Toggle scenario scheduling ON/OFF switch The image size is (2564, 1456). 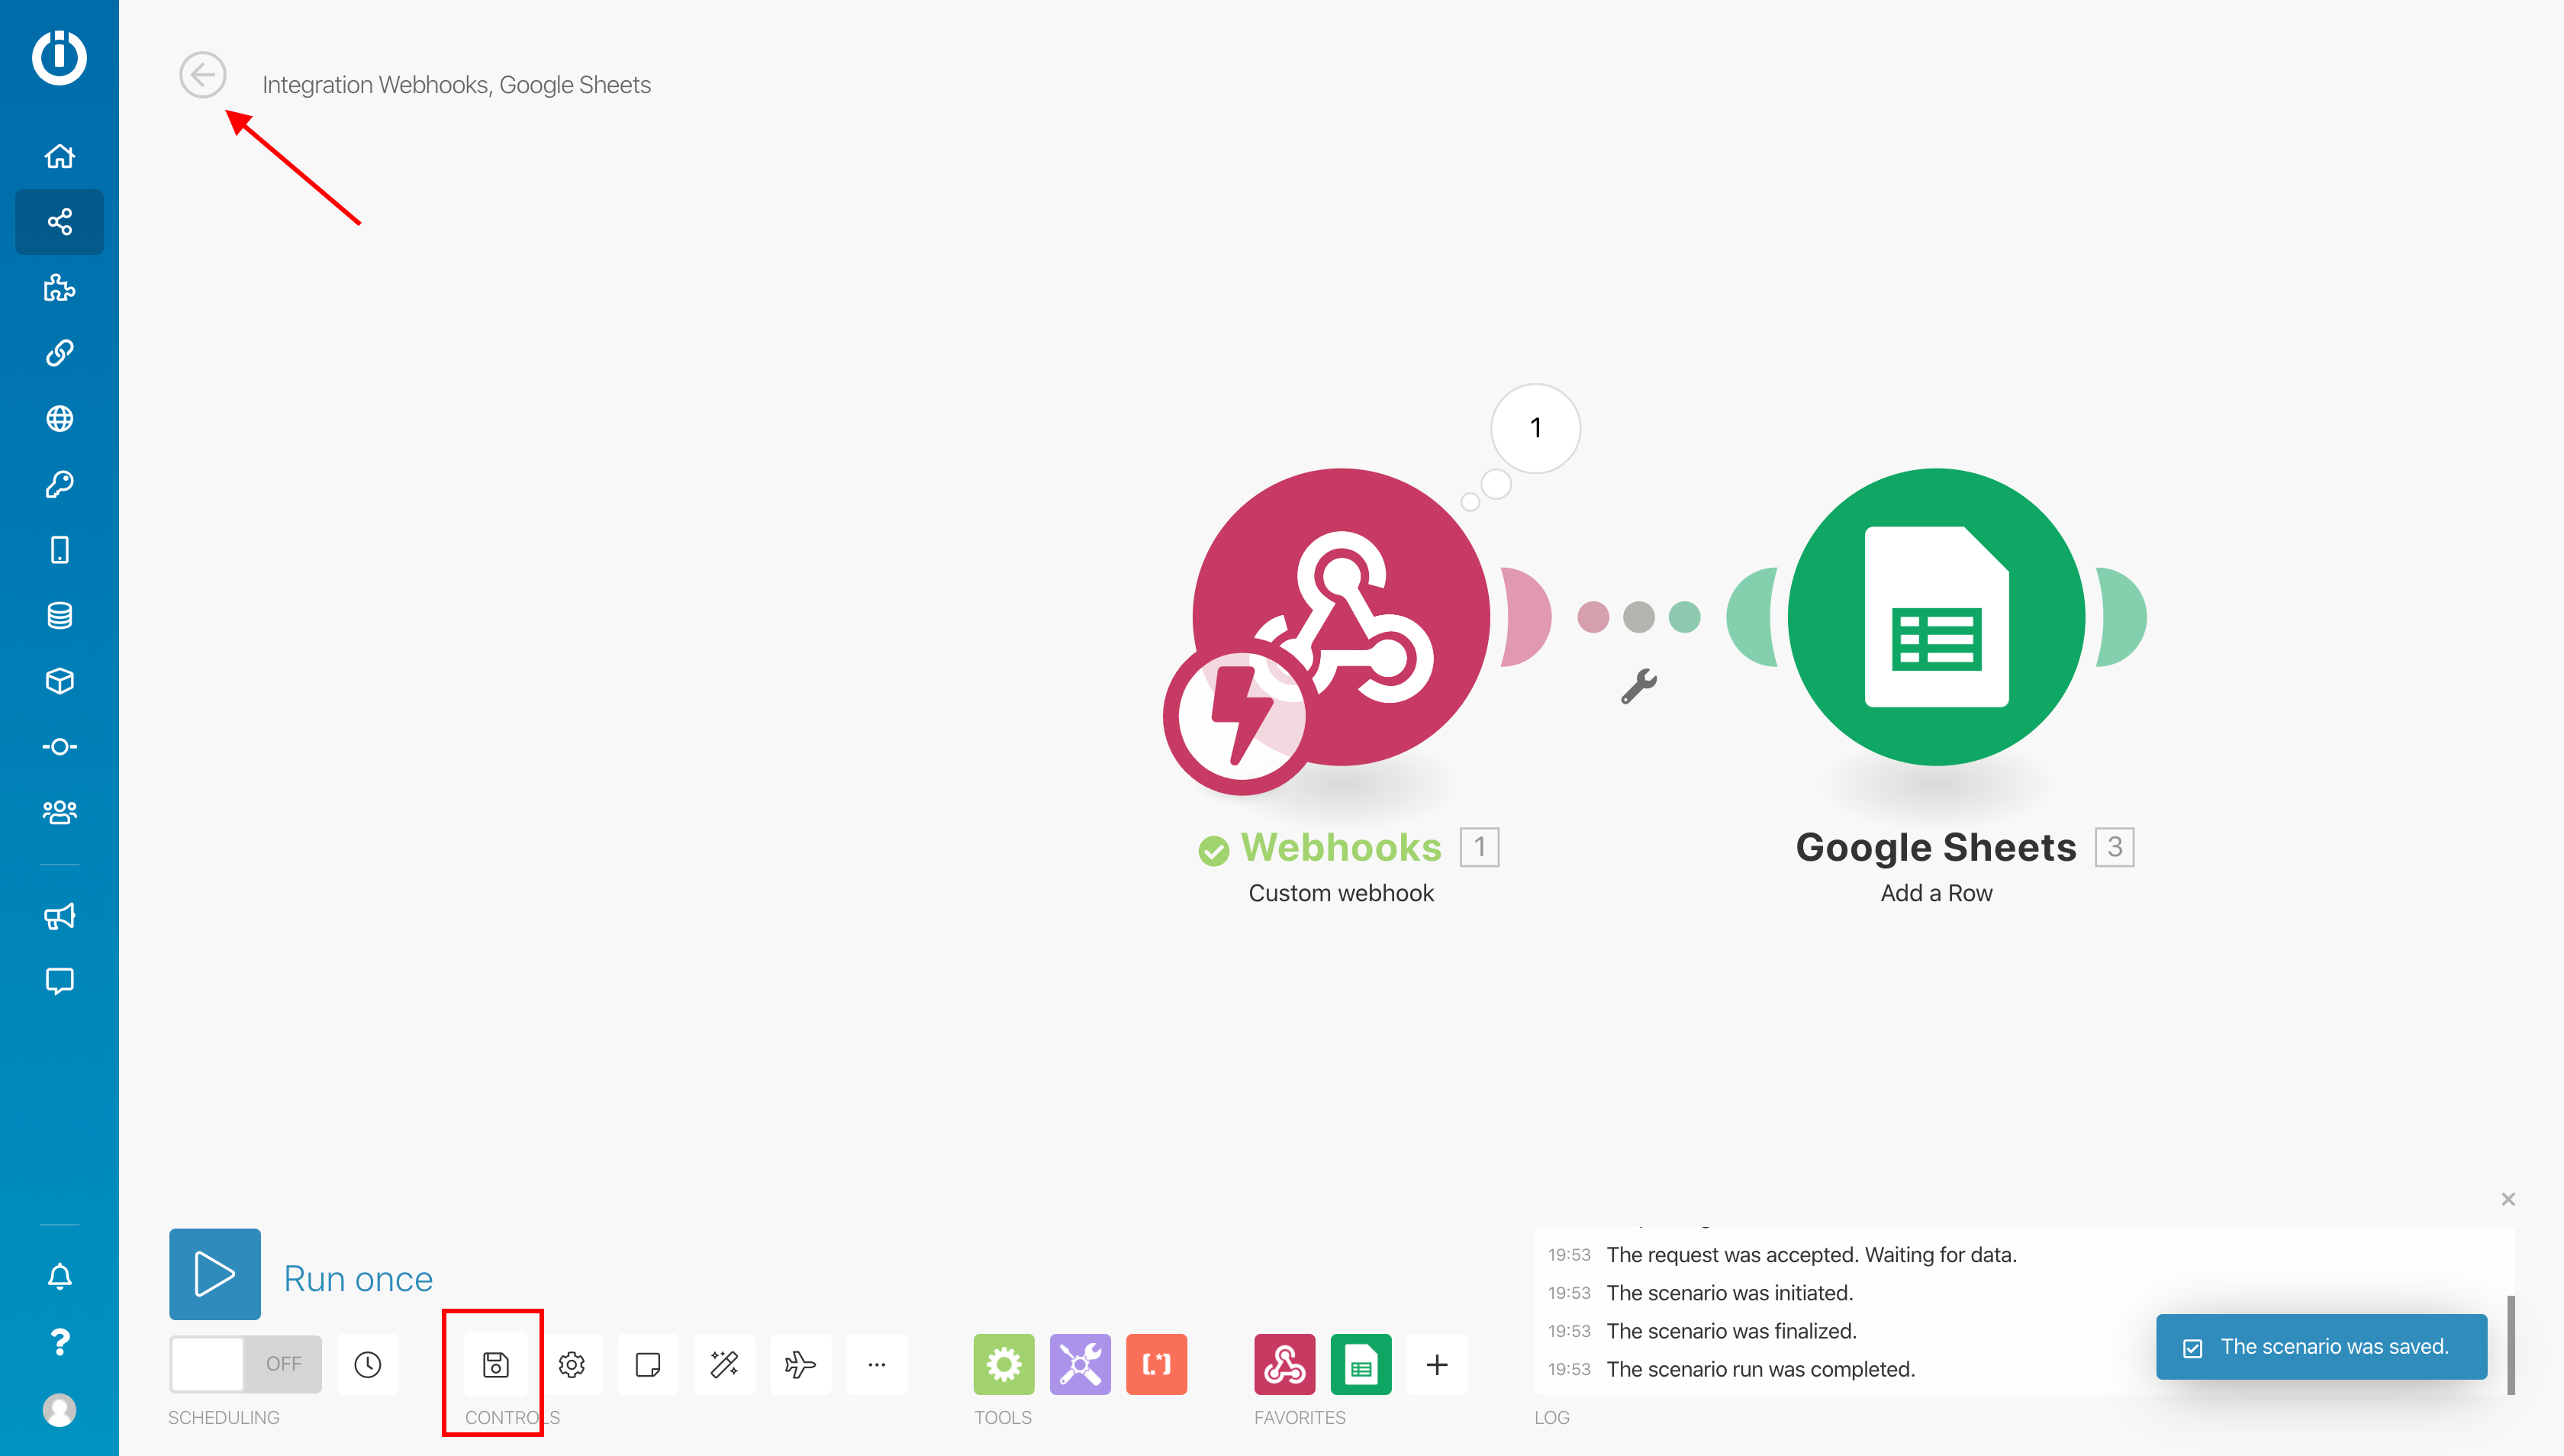(x=245, y=1364)
